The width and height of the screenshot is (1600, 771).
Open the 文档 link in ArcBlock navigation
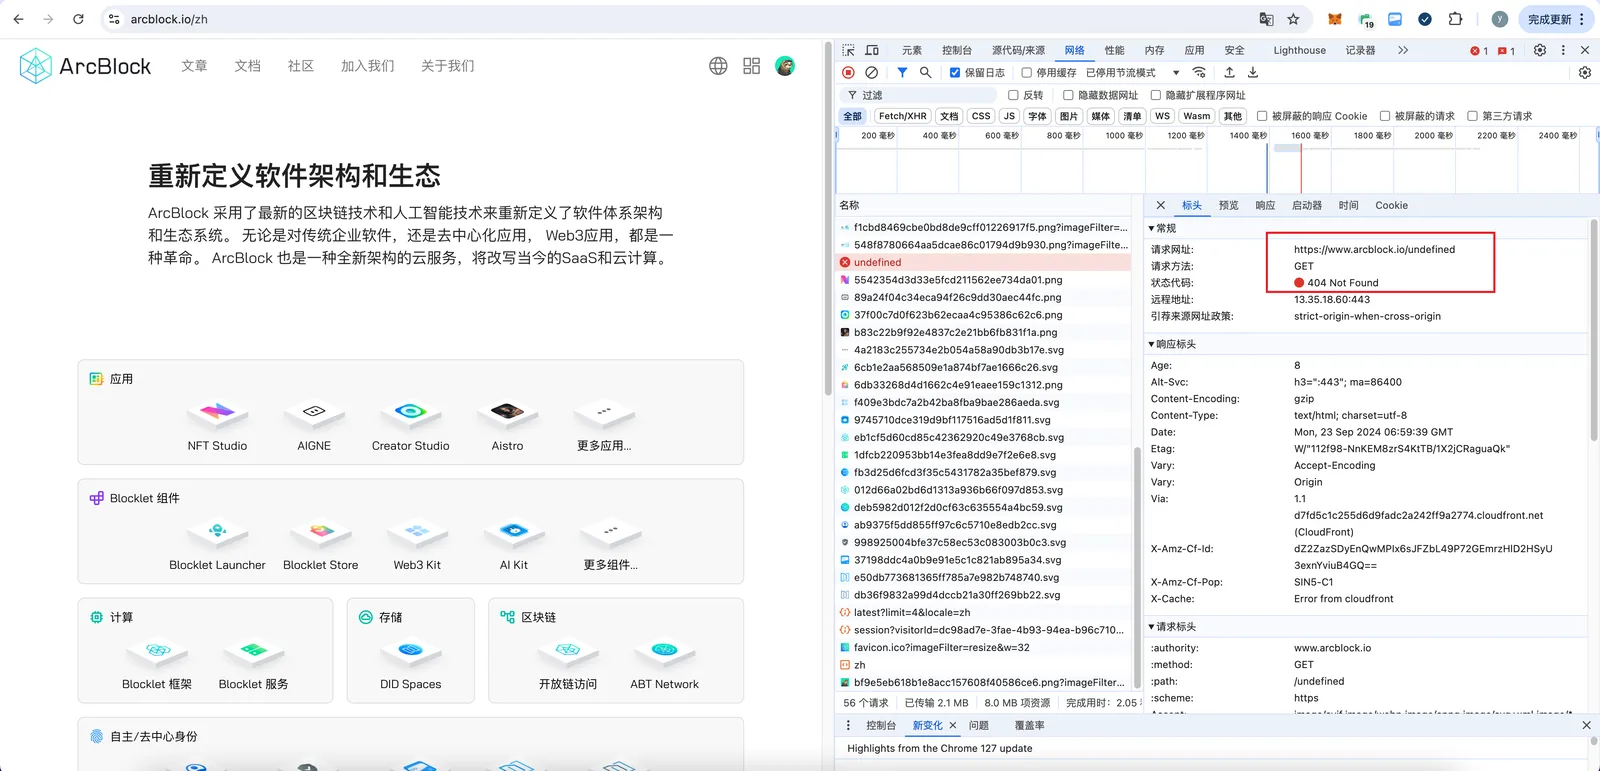(247, 66)
